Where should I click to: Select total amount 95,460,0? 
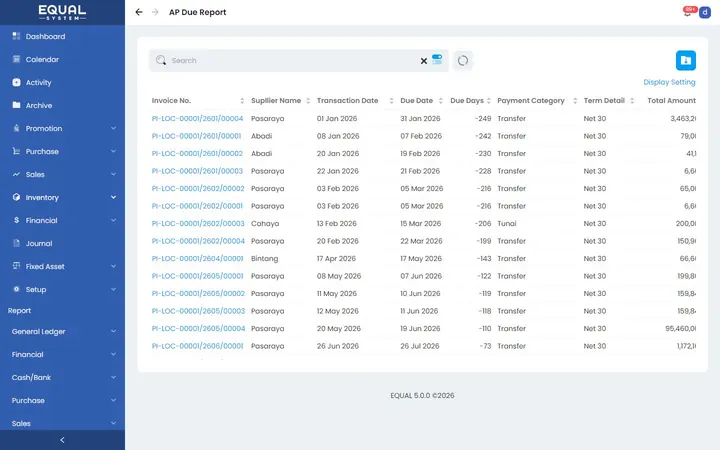click(681, 328)
